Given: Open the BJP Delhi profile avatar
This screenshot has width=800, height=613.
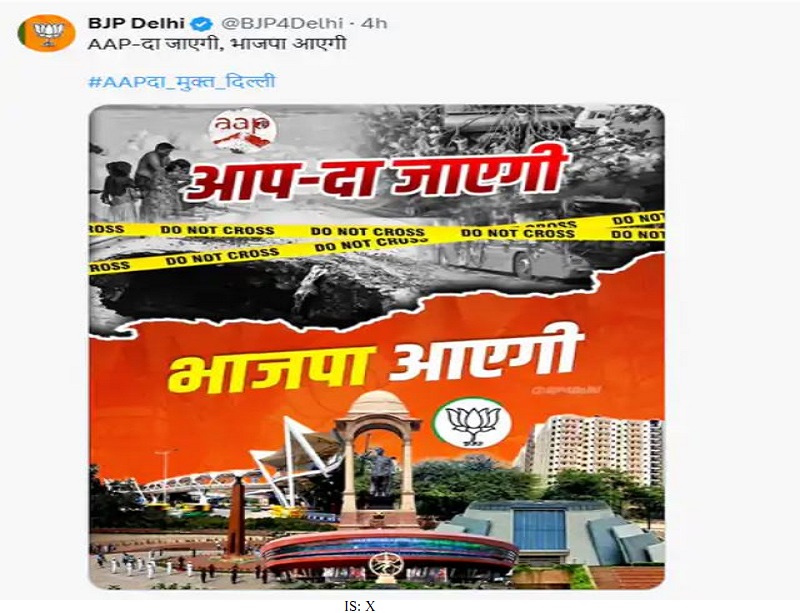Looking at the screenshot, I should [x=46, y=33].
